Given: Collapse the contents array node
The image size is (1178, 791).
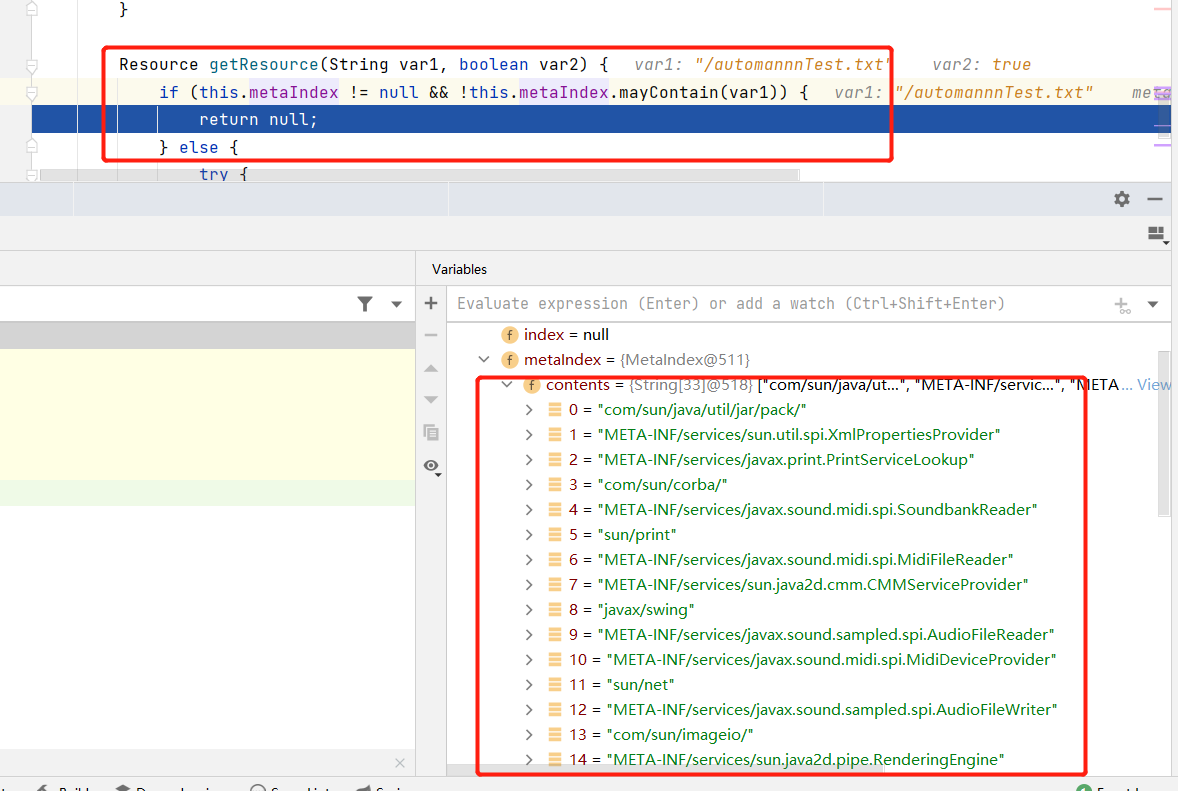Looking at the screenshot, I should point(507,385).
